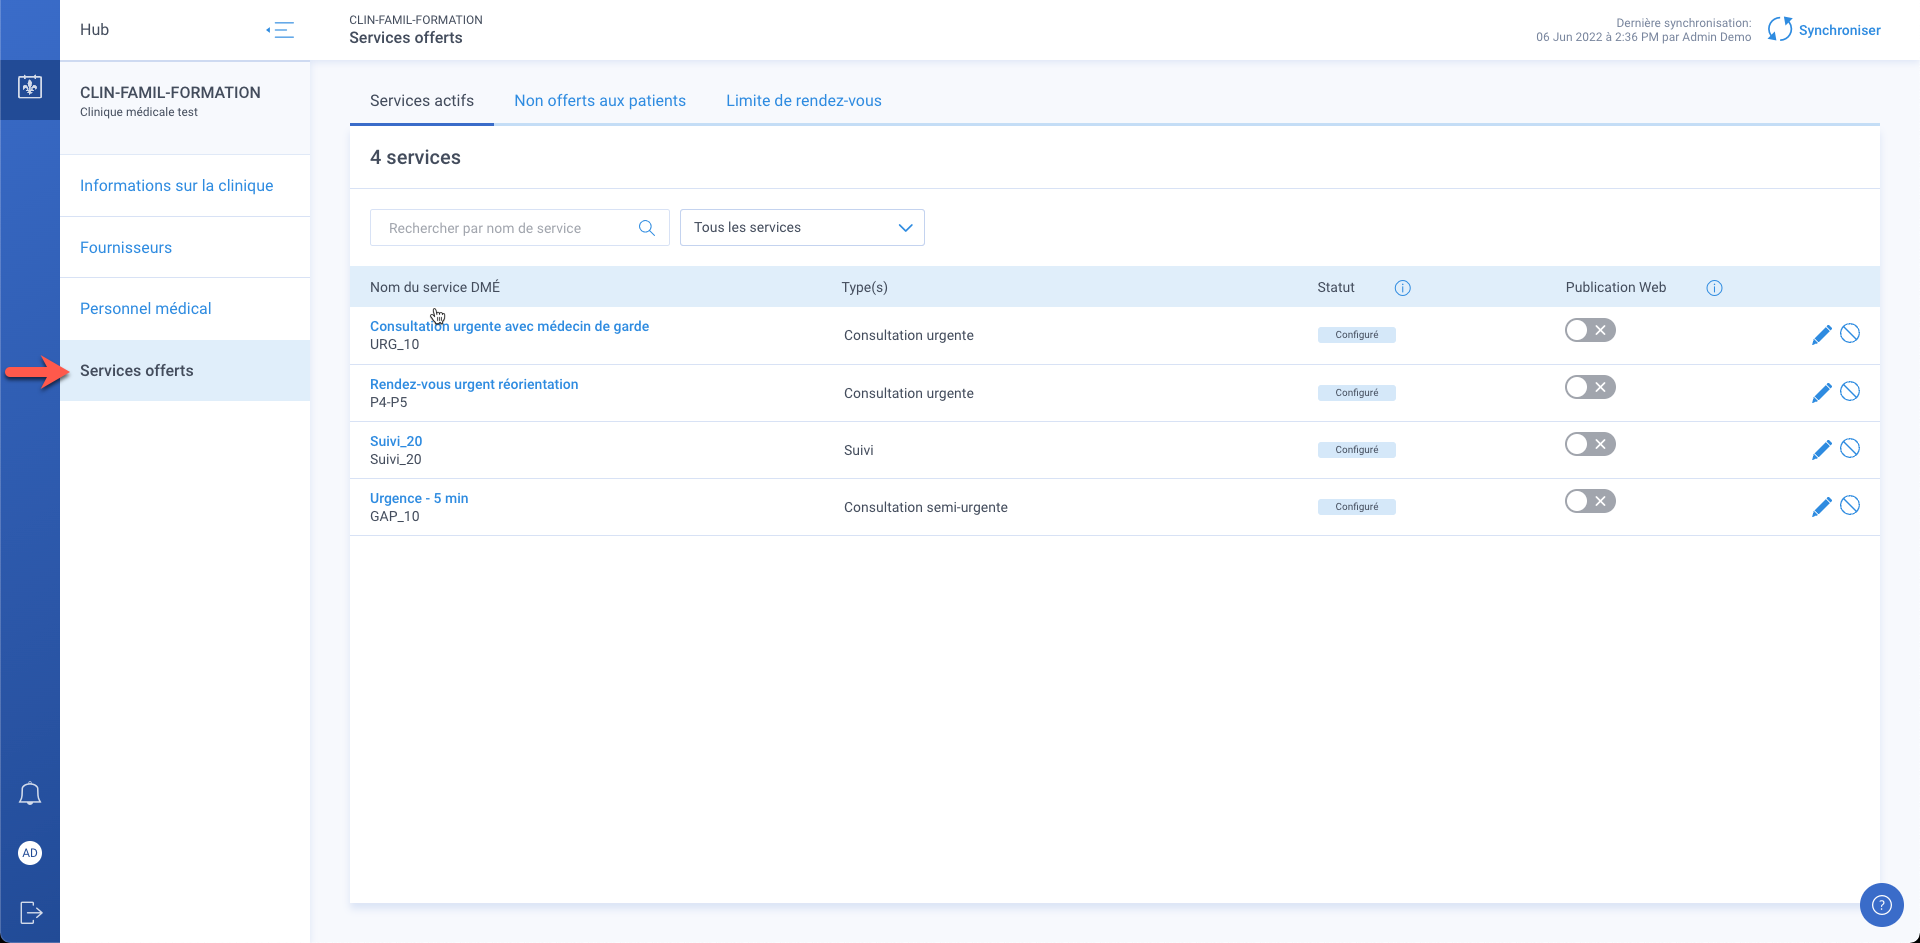The image size is (1920, 943).
Task: Toggle web publication for Urgence - 5 min
Action: coord(1590,501)
